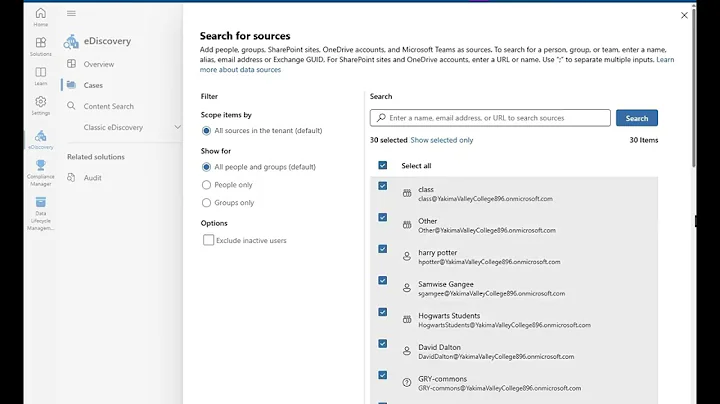Deselect GRY-commons checkbox
720x404 pixels.
tap(382, 375)
